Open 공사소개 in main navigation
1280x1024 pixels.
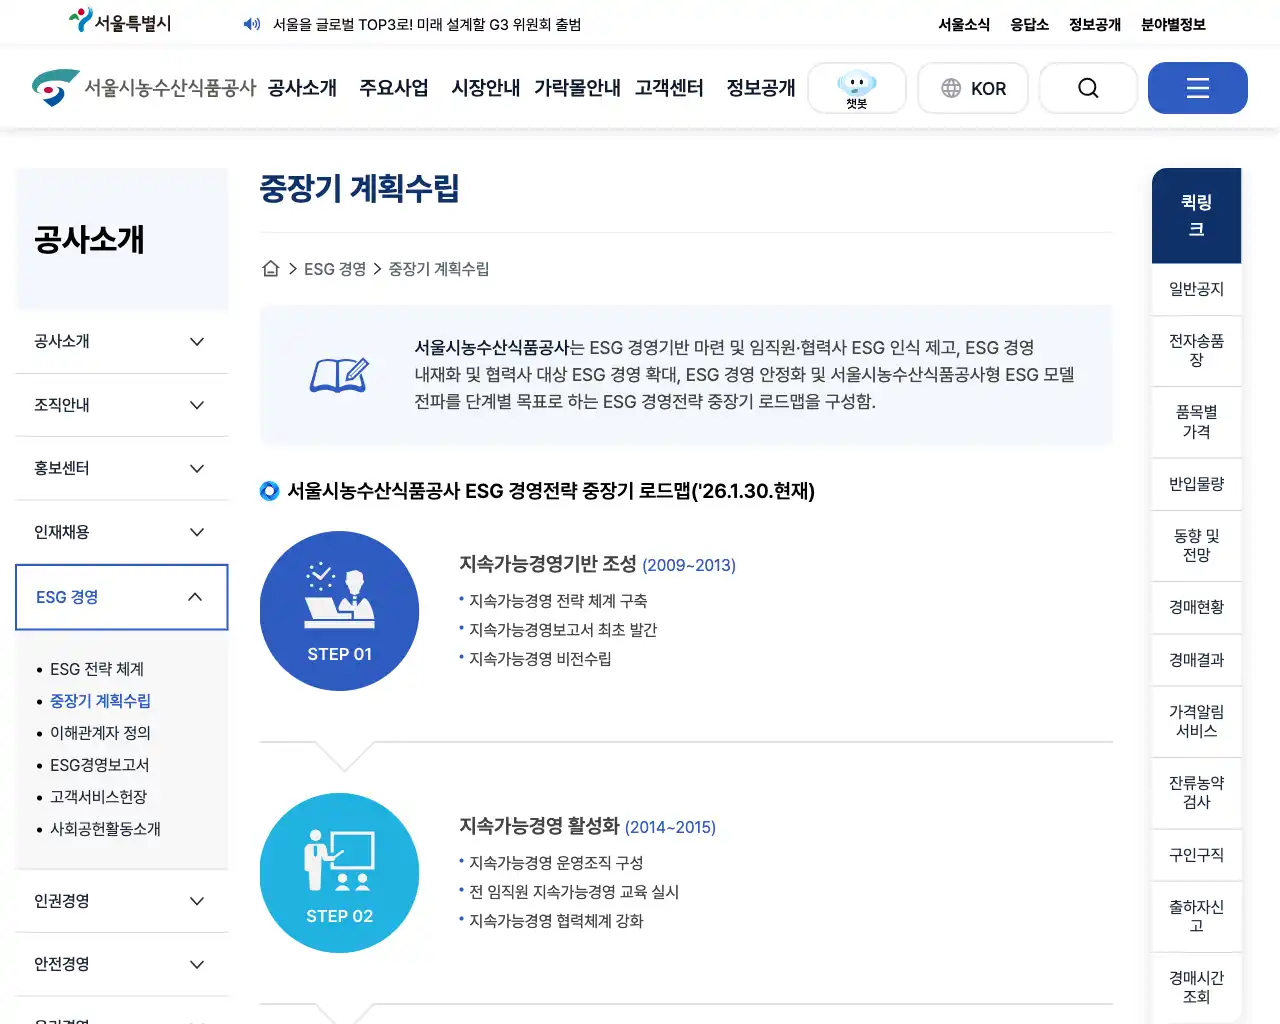click(x=302, y=88)
